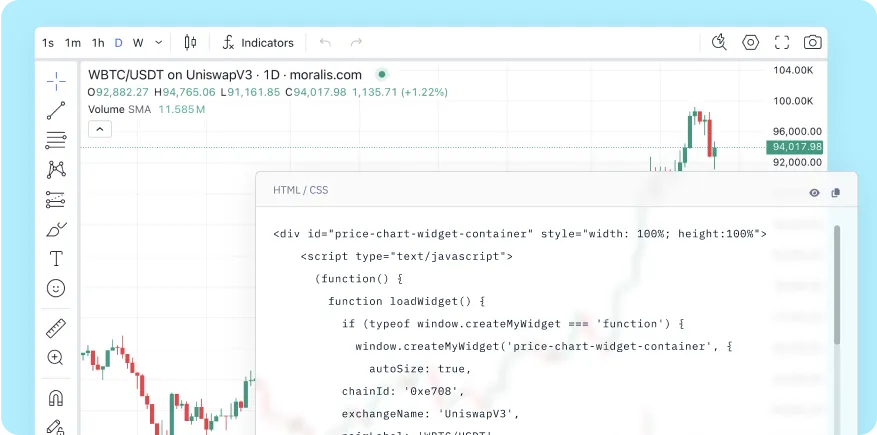Select the trend line tool

click(x=56, y=111)
